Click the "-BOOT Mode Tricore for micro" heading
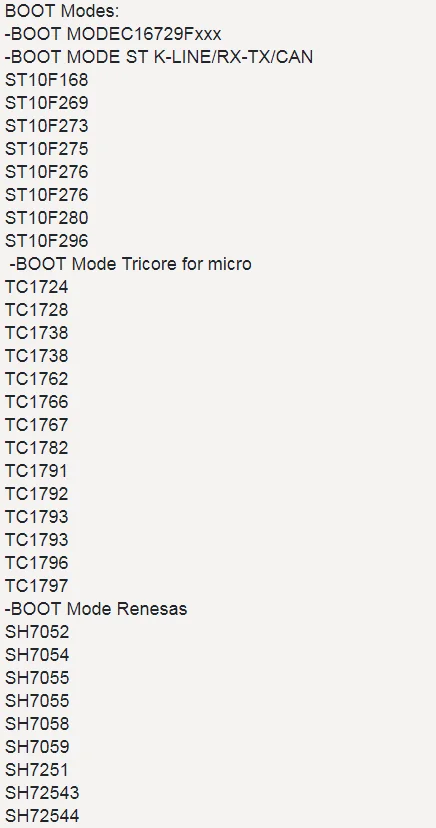This screenshot has height=828, width=436. click(x=130, y=264)
